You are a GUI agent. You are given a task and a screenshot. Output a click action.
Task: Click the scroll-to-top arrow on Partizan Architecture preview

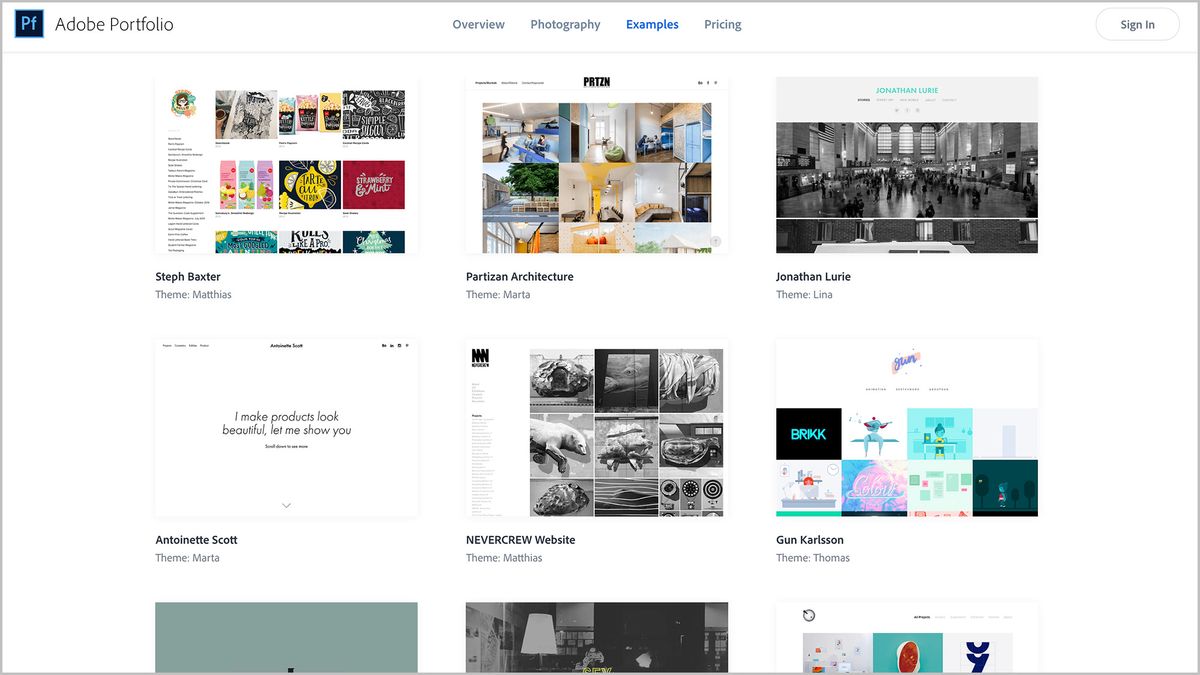(x=716, y=241)
